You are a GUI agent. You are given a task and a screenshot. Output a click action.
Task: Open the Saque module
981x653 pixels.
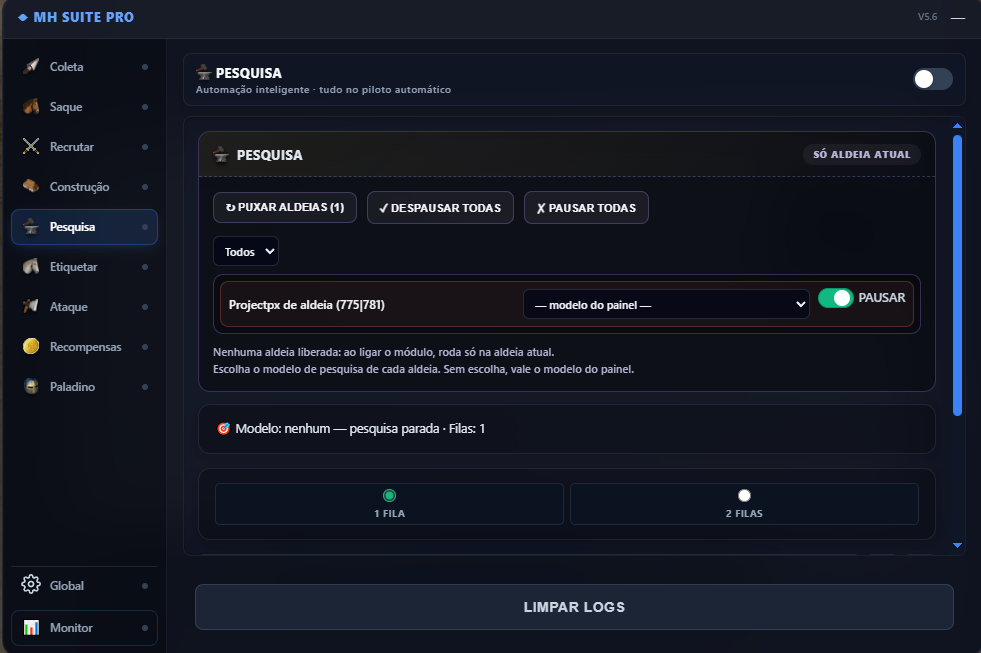coord(84,107)
